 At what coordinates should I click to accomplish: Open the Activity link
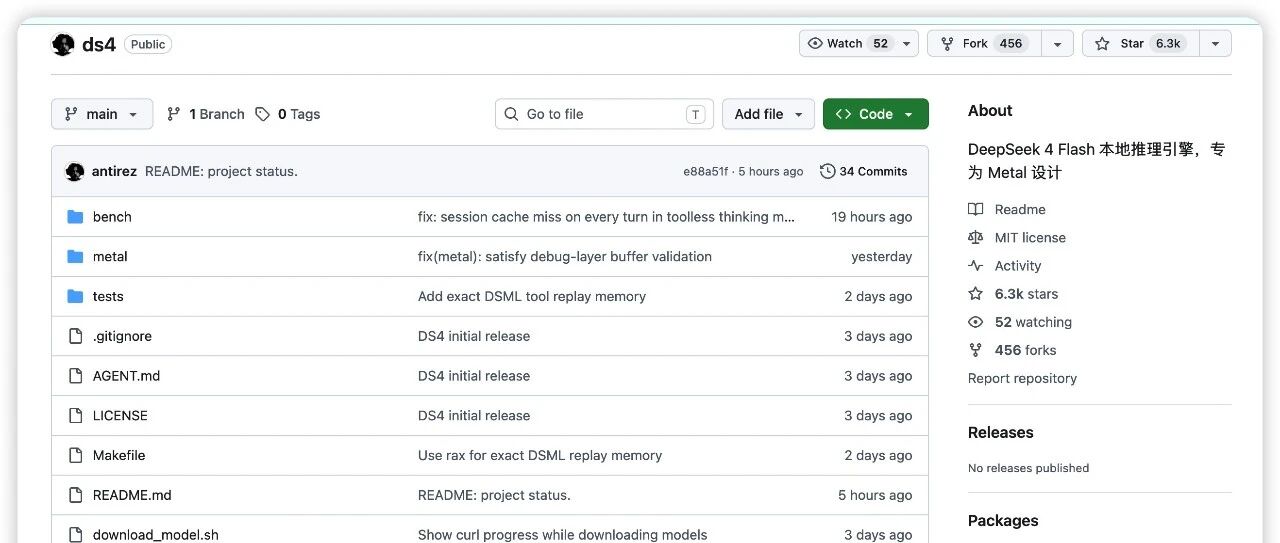[x=1018, y=265]
